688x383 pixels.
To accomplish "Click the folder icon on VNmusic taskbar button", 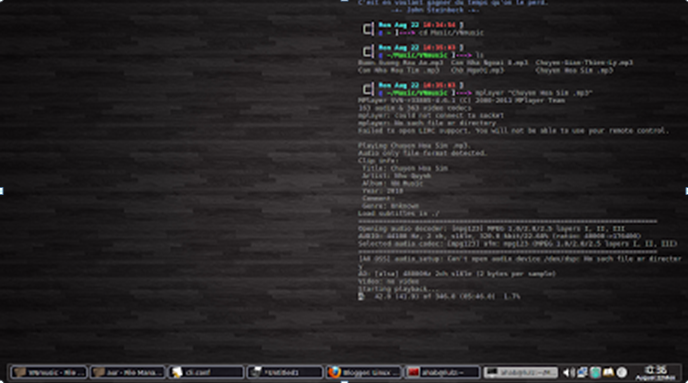I will pos(19,372).
